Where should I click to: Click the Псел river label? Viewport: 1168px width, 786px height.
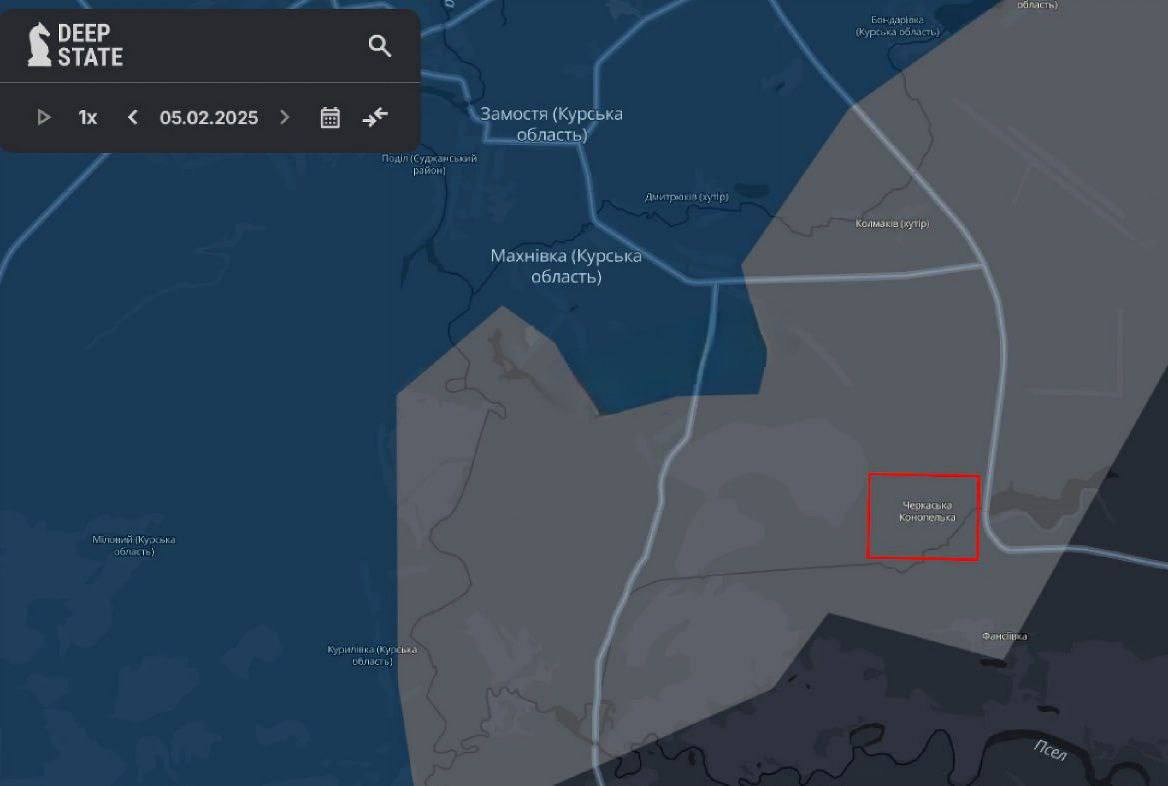tap(1049, 749)
